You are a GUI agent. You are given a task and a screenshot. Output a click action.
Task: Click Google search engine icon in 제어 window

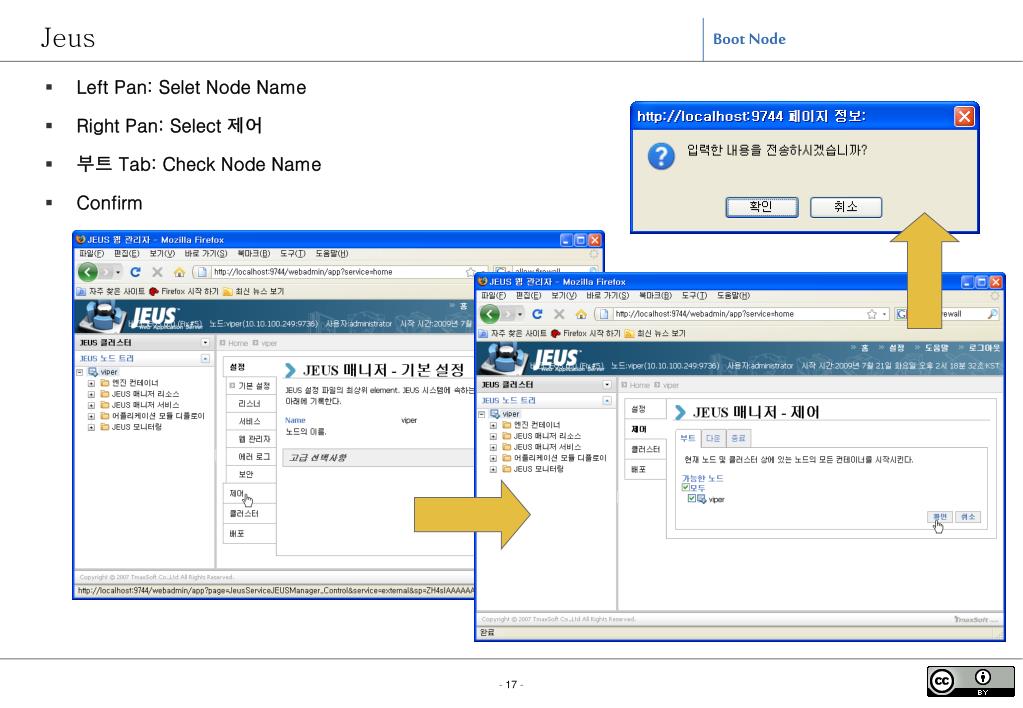click(901, 314)
